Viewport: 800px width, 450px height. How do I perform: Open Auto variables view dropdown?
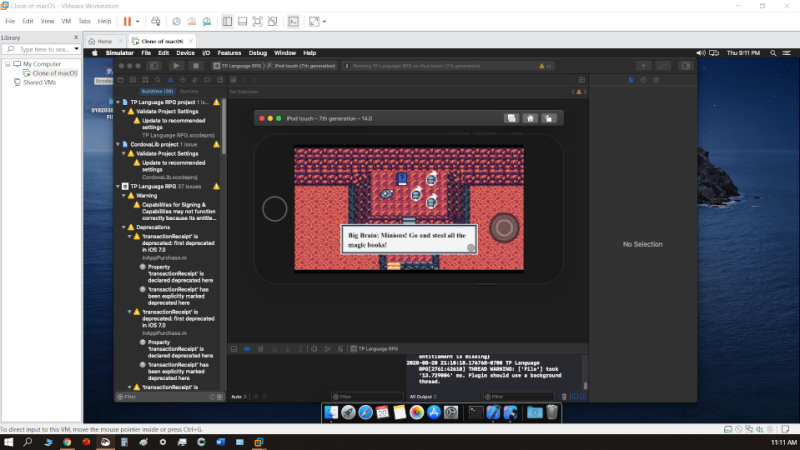click(x=239, y=396)
